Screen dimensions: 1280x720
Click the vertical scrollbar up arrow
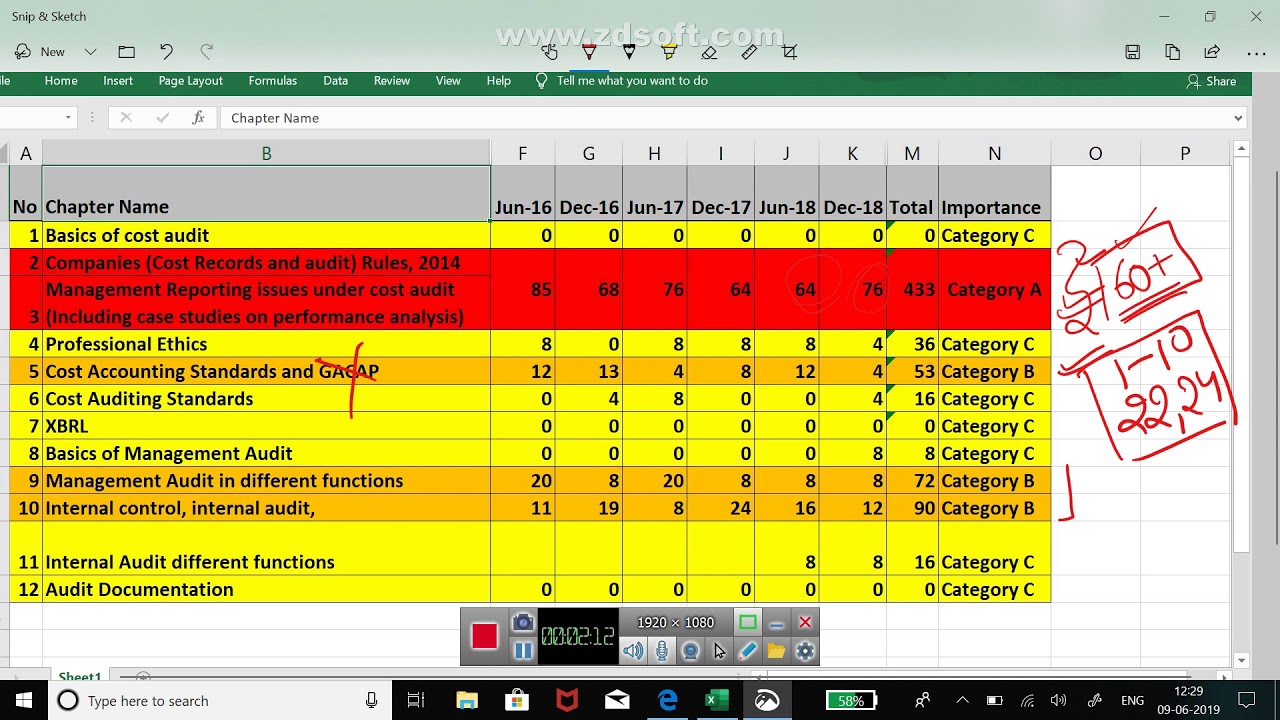pos(1241,149)
